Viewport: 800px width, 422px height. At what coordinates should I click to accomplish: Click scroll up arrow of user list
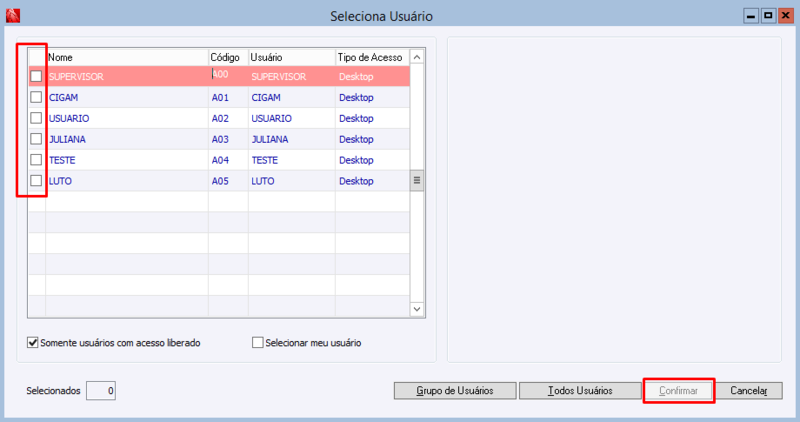417,57
